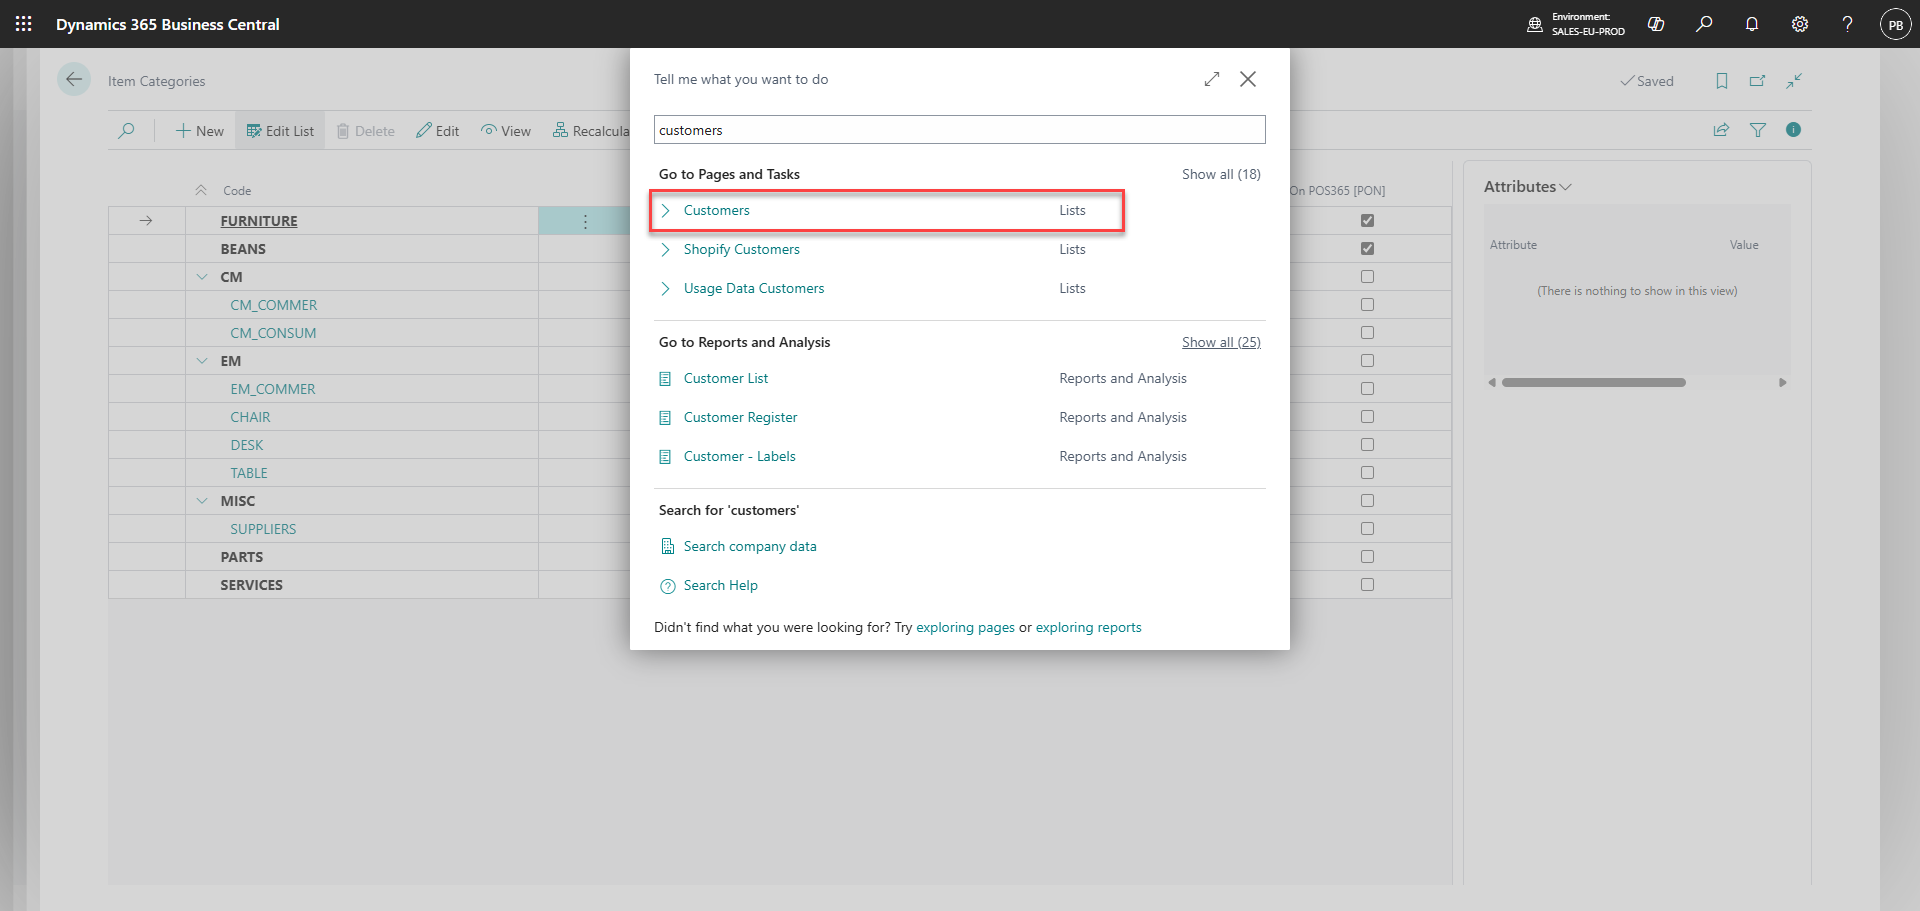Uncheck POS365 checkbox for FURNITURE

(1367, 221)
